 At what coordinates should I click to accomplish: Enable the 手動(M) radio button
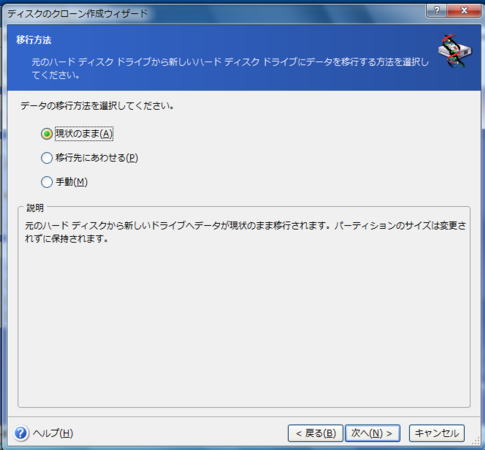click(x=47, y=182)
